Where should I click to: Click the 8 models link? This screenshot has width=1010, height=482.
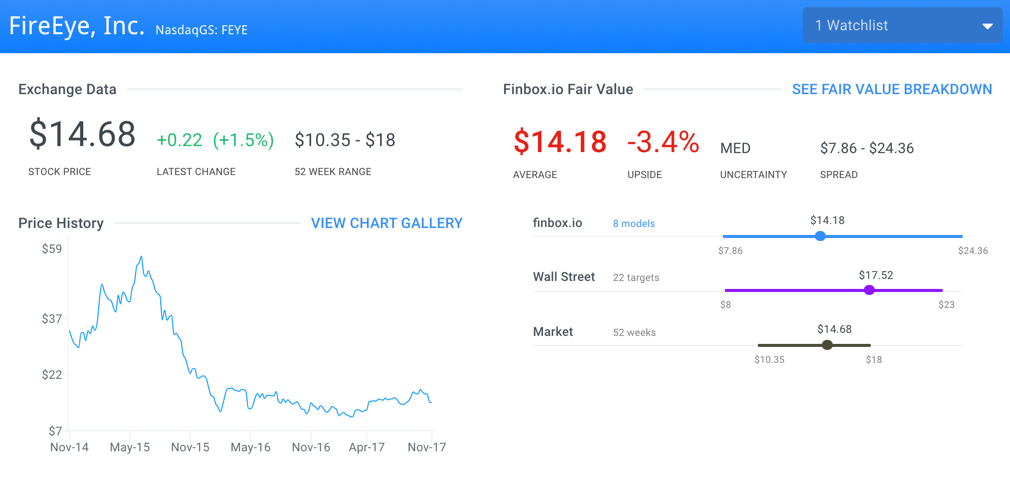pos(634,224)
